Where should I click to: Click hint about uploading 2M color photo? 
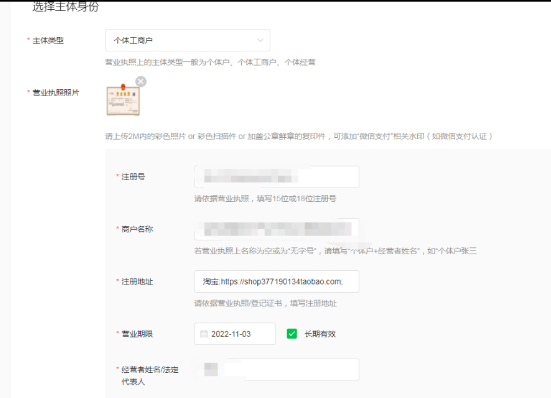(x=299, y=136)
